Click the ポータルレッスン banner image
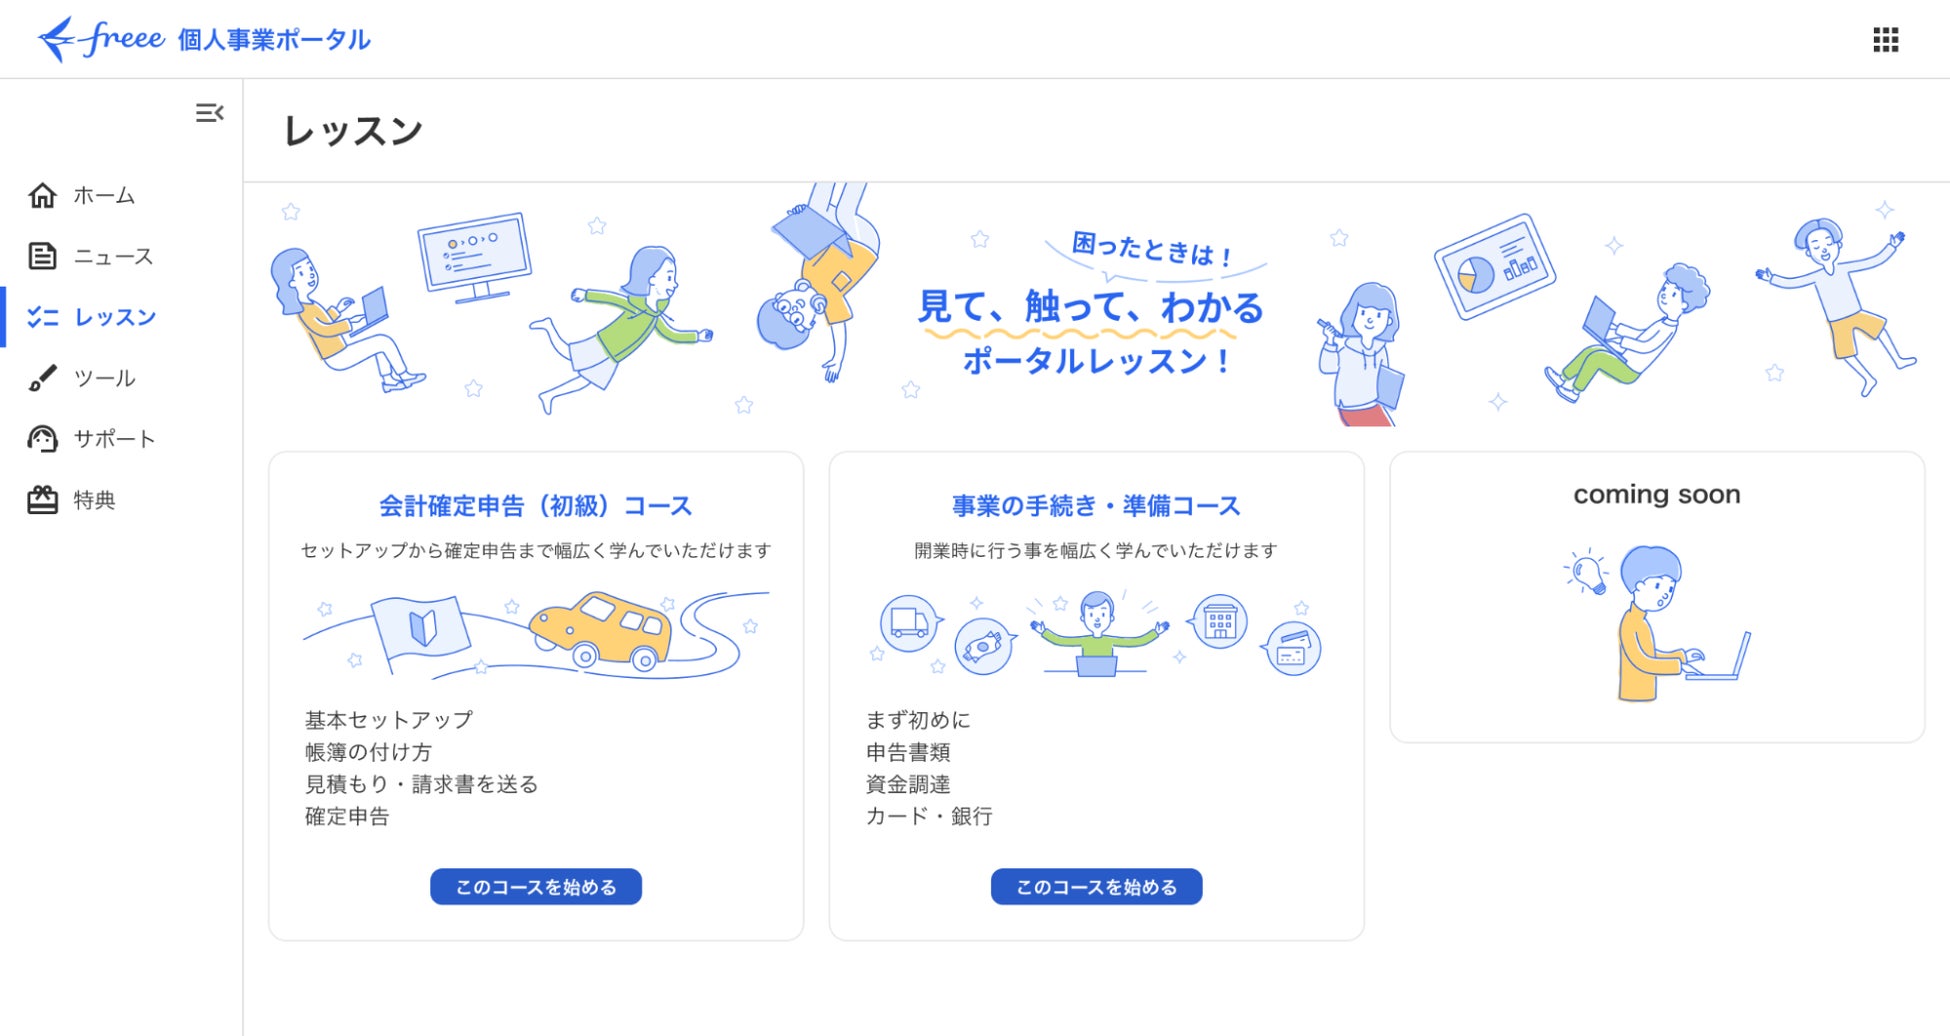The image size is (1950, 1036). (x=1096, y=305)
